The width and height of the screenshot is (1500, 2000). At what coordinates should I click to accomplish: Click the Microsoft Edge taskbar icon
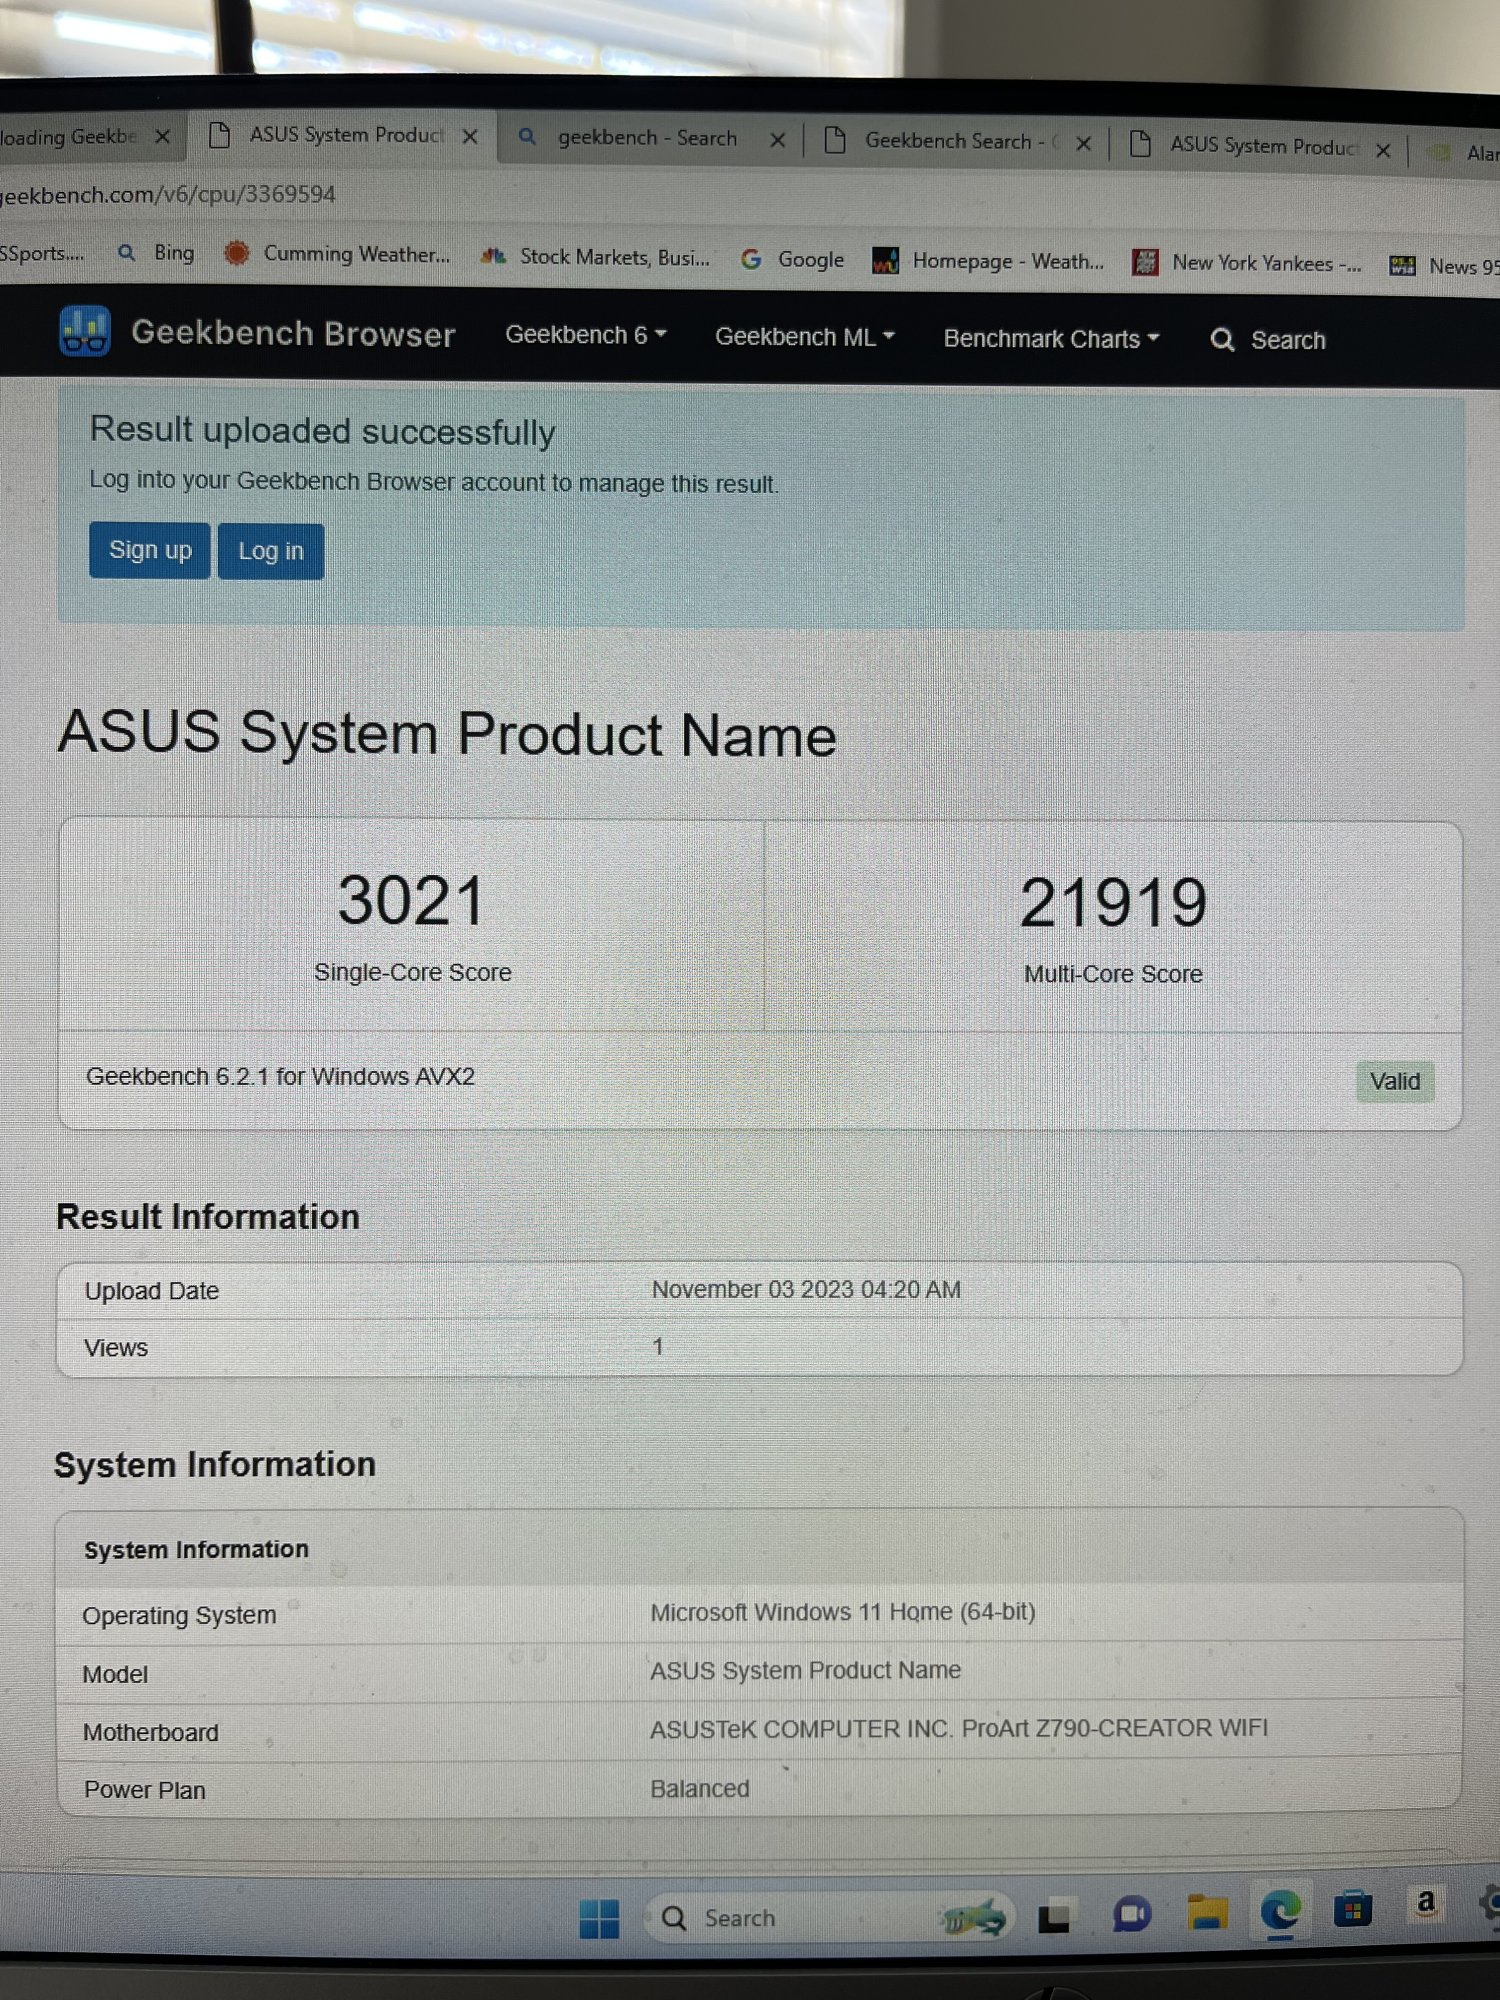(x=1280, y=1911)
